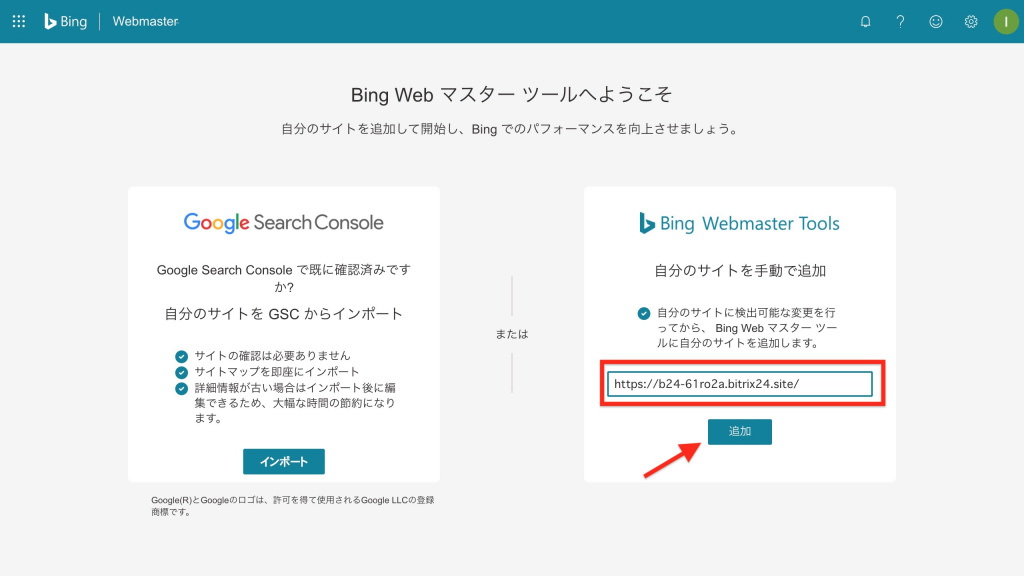Select subtitle '自分のサイトを追加して開始し'

click(511, 129)
